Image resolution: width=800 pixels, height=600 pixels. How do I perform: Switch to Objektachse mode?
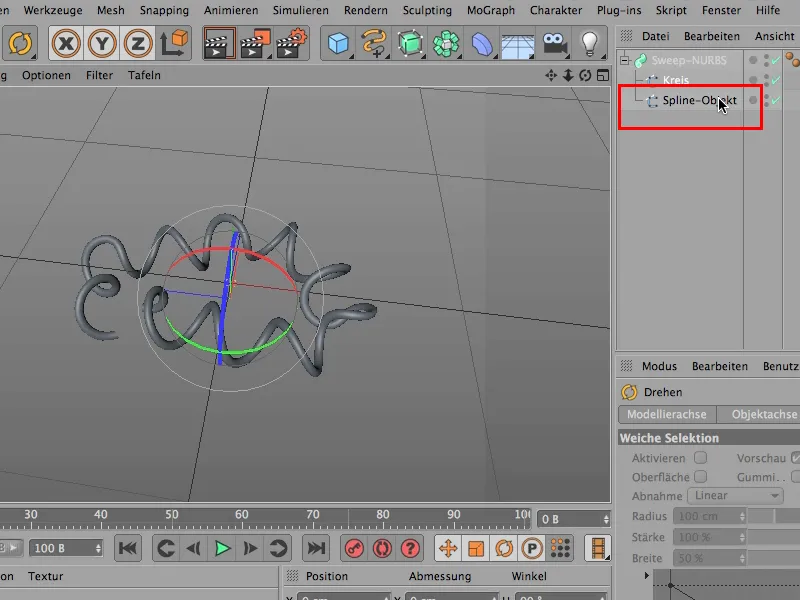762,414
